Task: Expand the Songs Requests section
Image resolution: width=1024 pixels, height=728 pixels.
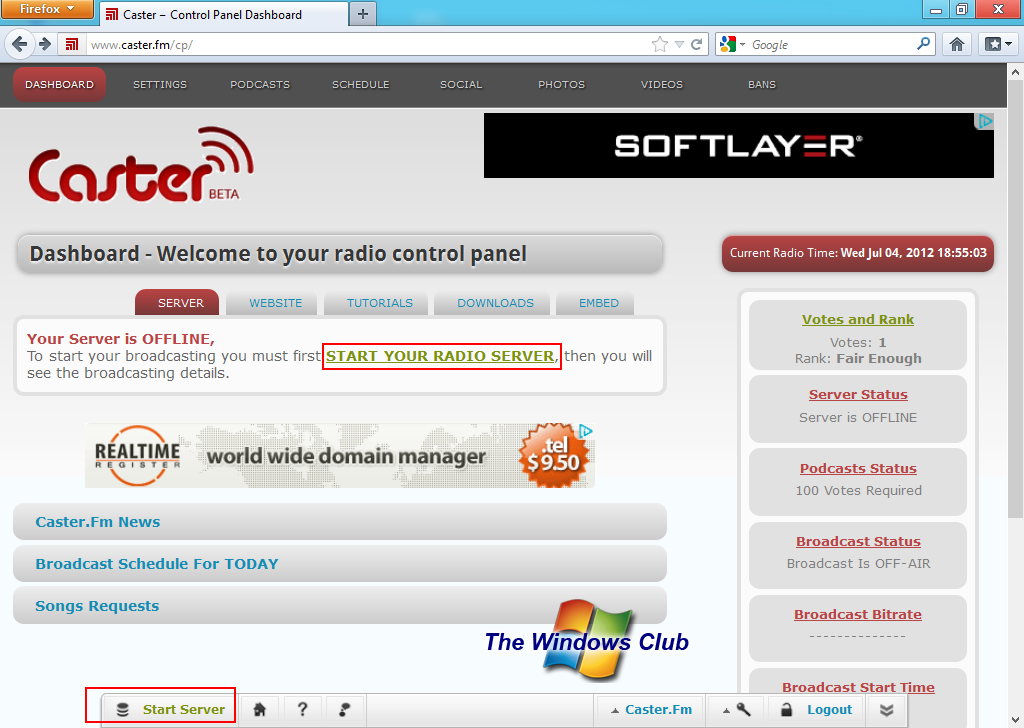Action: 340,605
